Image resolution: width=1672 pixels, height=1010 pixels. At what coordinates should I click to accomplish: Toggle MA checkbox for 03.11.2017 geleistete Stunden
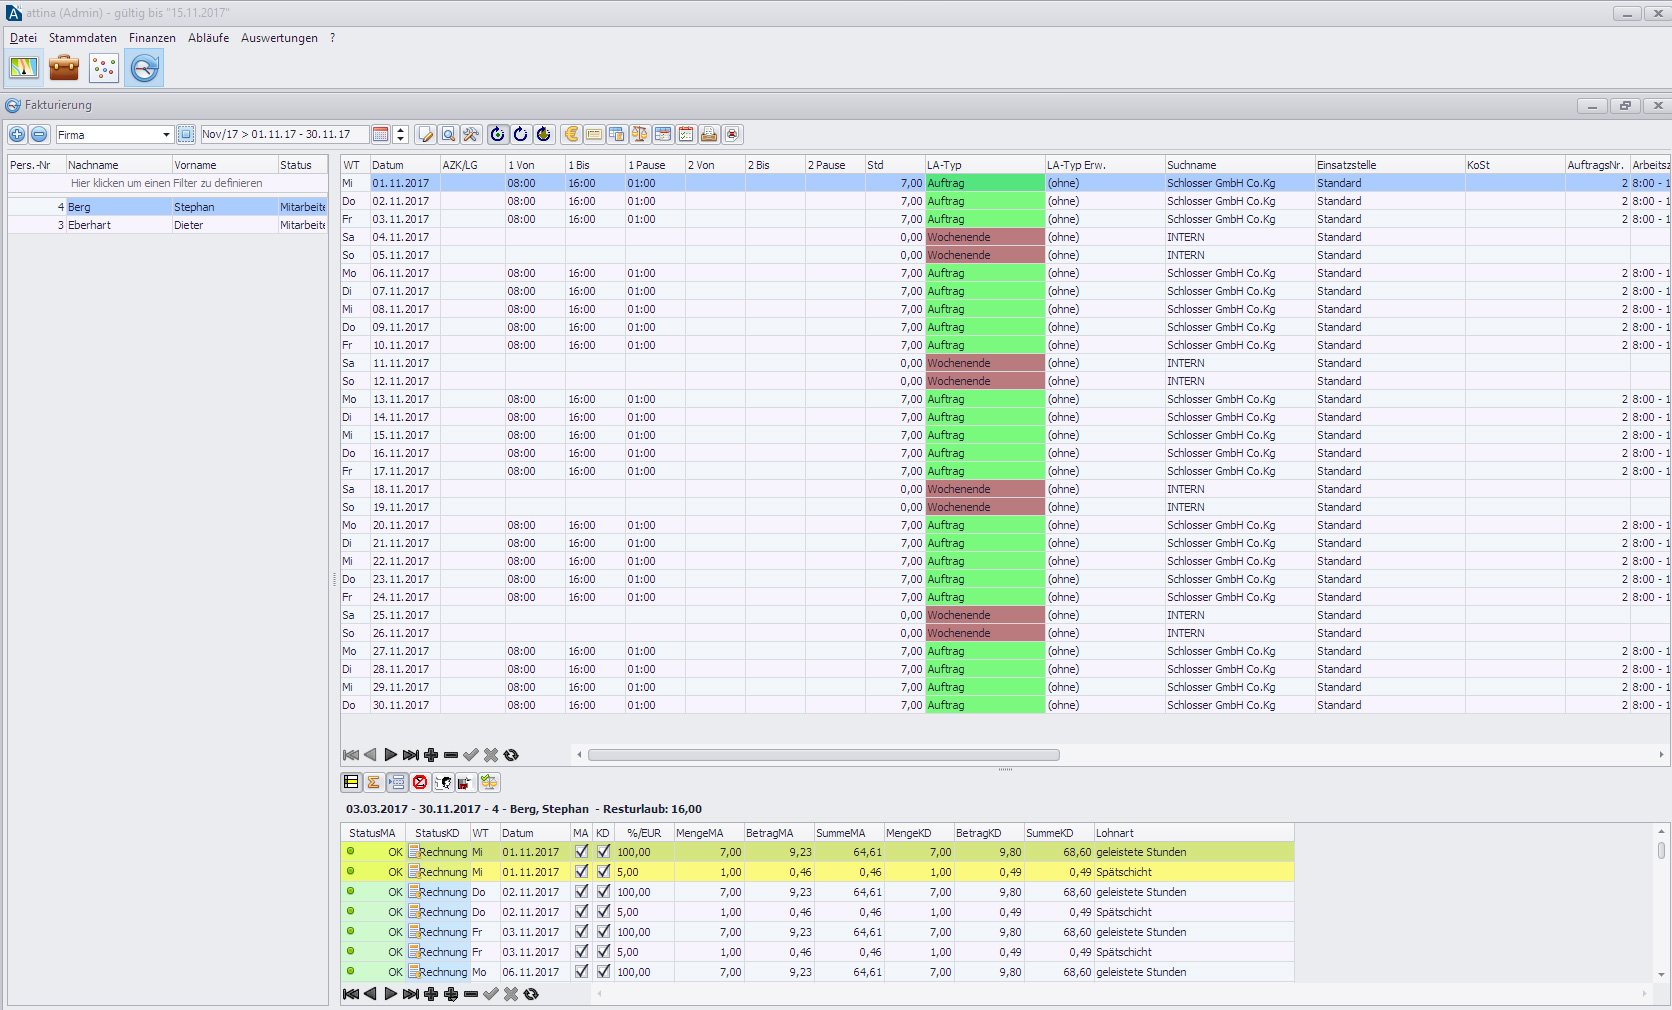pyautogui.click(x=581, y=932)
